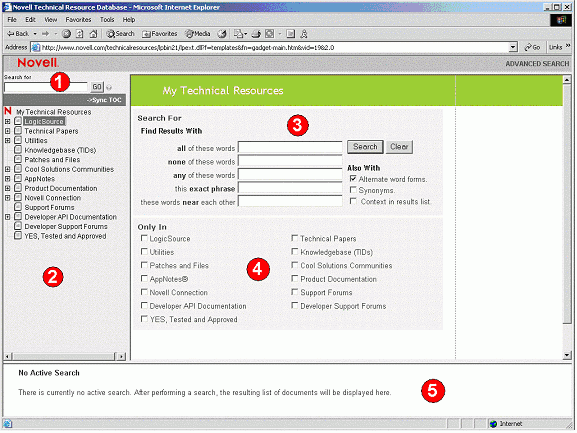The width and height of the screenshot is (577, 433).
Task: Click the horizontal scrollbar of the TOC pane
Action: [x=64, y=356]
